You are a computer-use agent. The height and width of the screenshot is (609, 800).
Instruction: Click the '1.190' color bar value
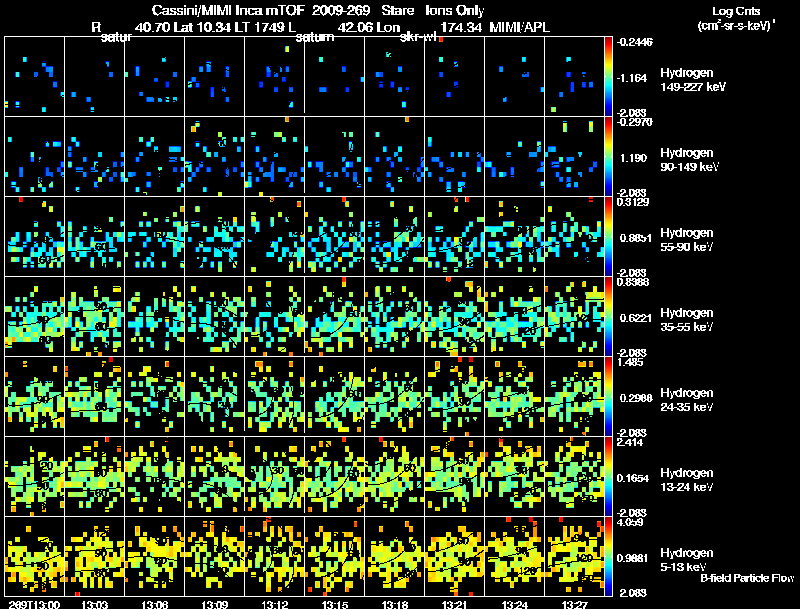633,158
